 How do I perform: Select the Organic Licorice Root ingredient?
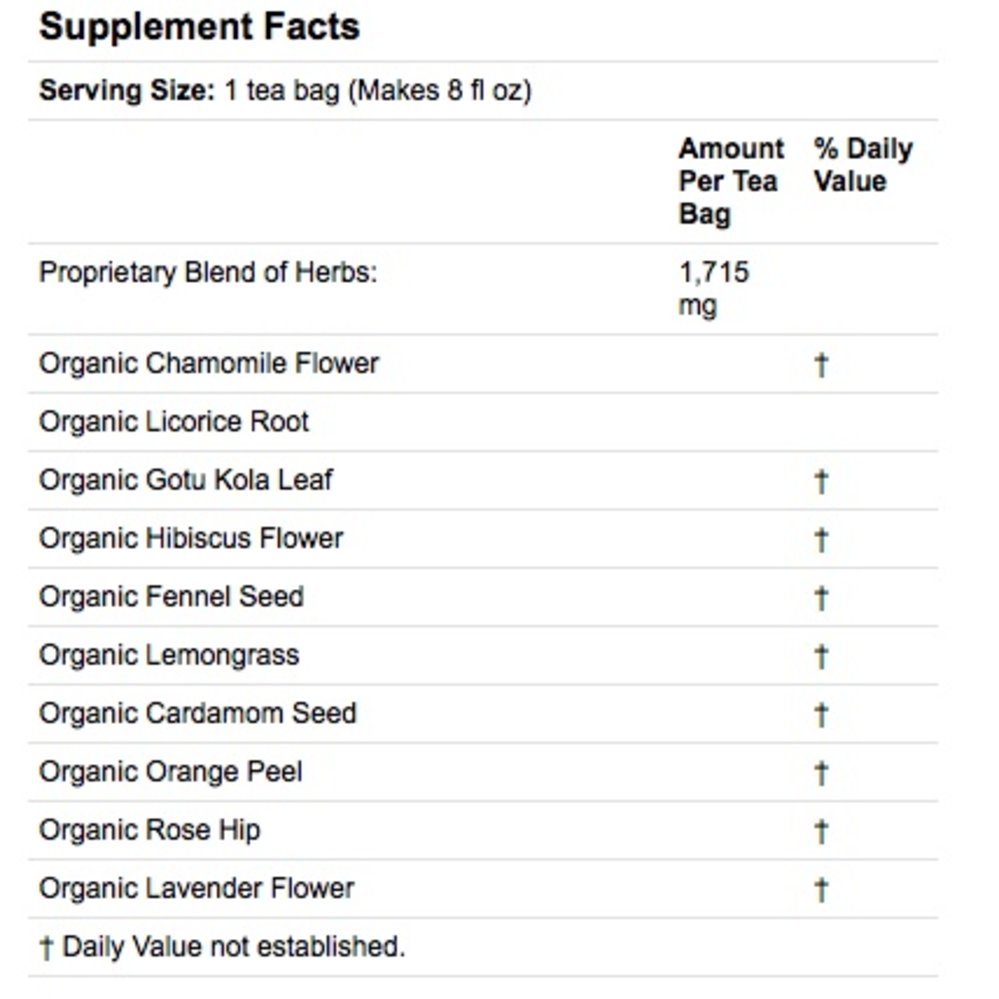[x=174, y=422]
